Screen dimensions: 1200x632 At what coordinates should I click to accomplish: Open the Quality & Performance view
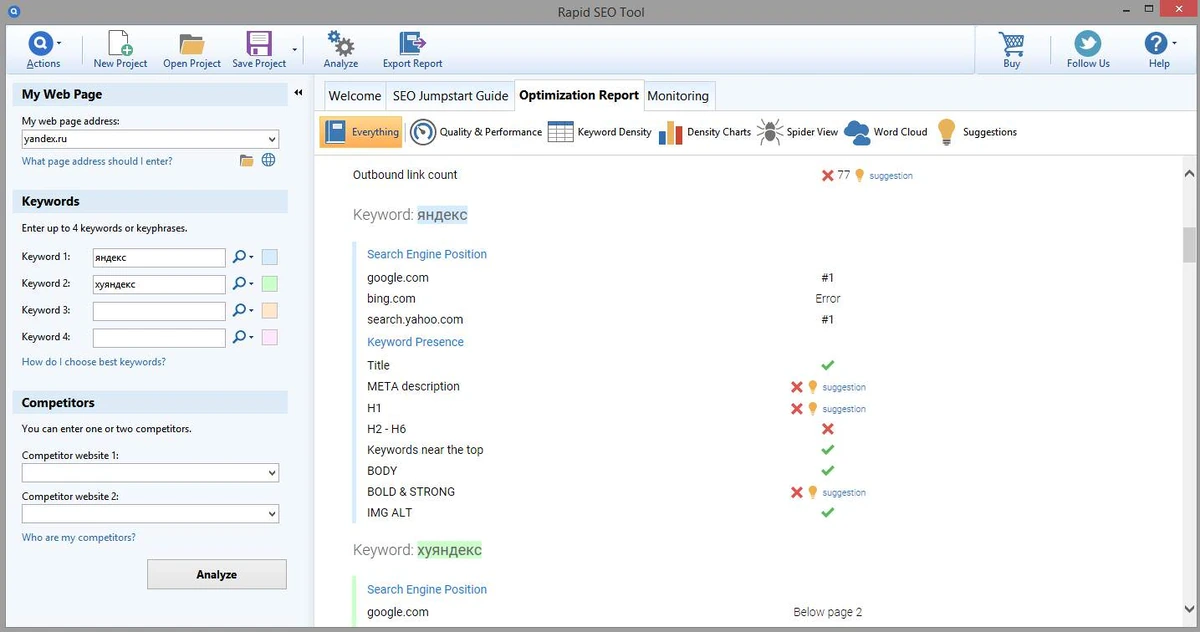click(476, 132)
